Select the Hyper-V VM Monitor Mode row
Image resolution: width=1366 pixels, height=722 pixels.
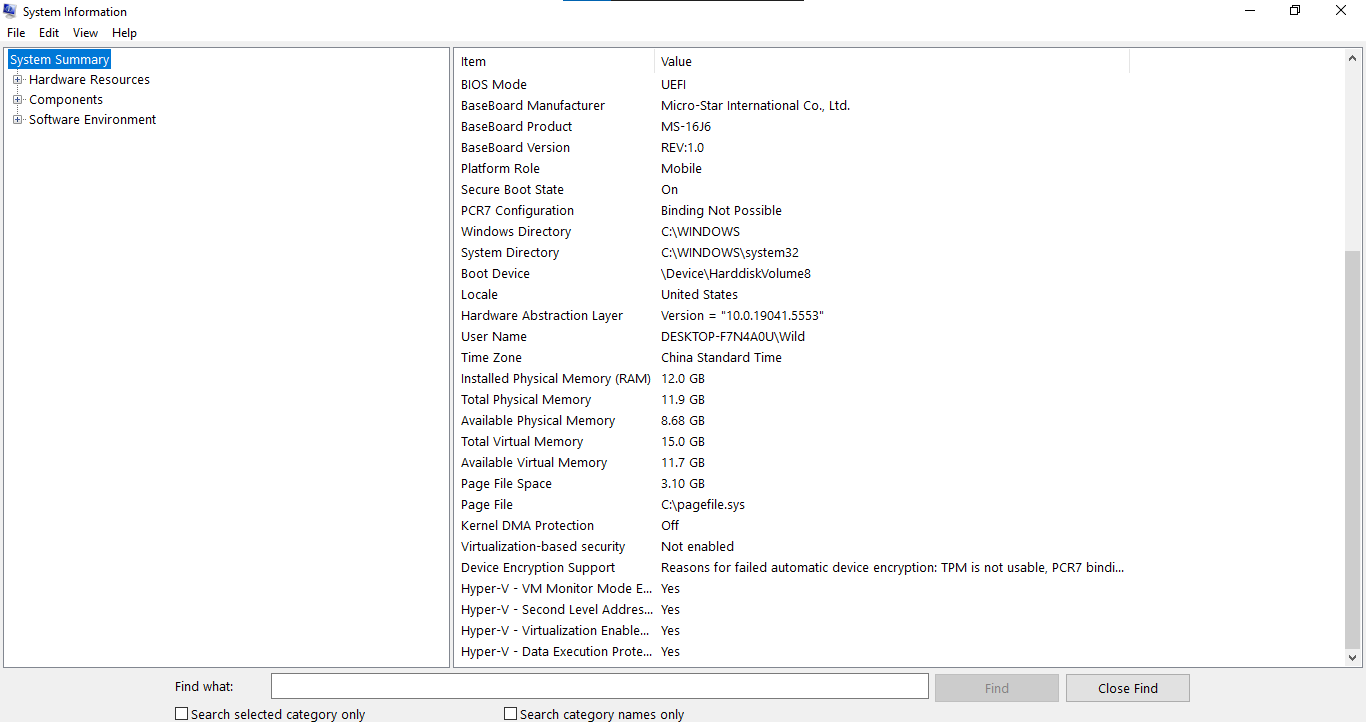[792, 589]
